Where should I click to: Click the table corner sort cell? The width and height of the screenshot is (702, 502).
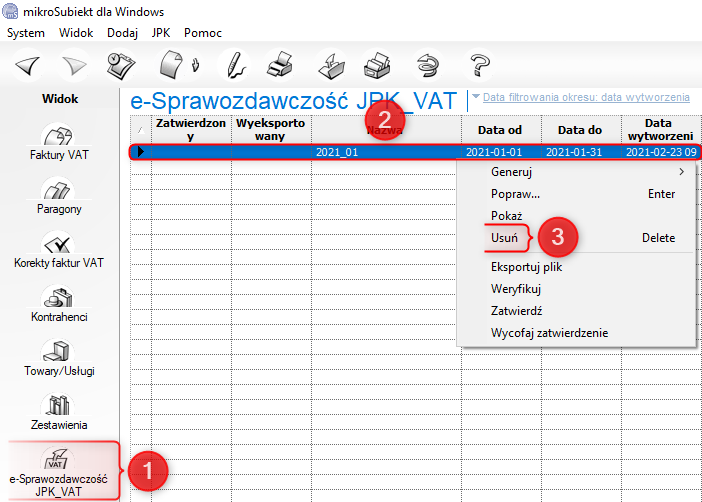click(x=141, y=129)
